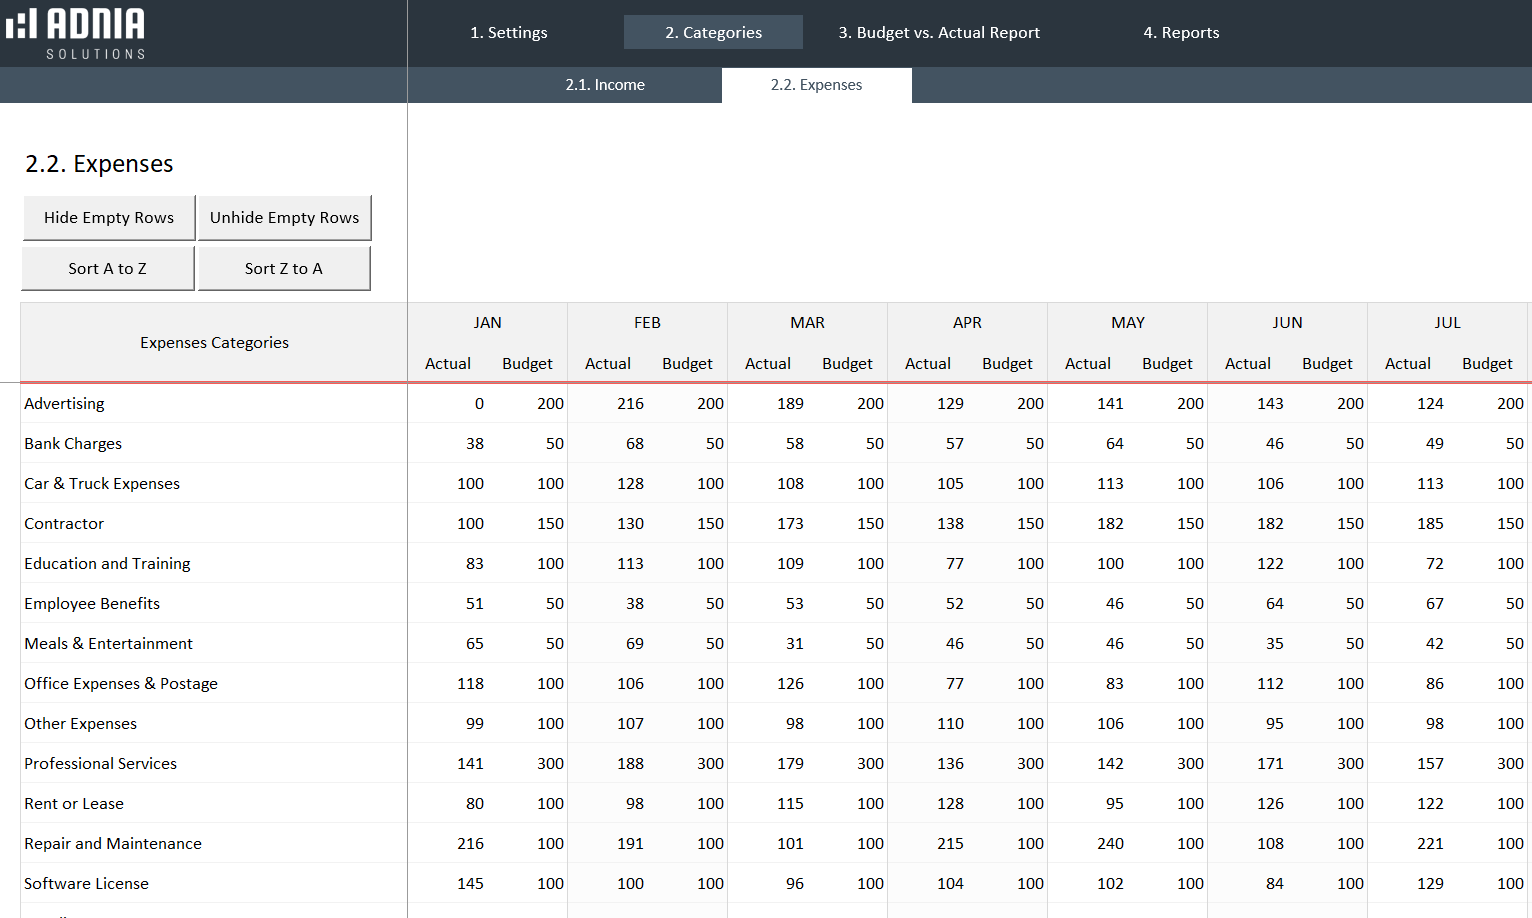
Task: Click the Sort Z to A button
Action: click(284, 268)
